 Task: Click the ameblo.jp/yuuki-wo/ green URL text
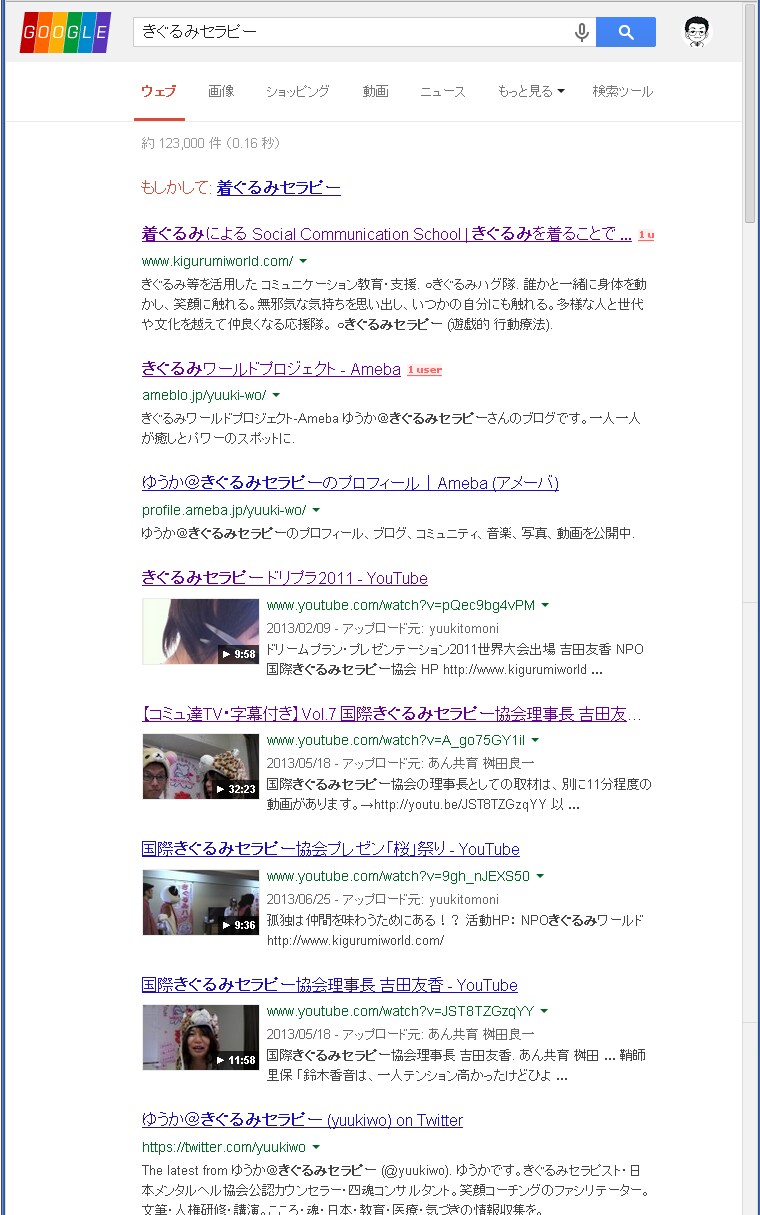coord(204,396)
